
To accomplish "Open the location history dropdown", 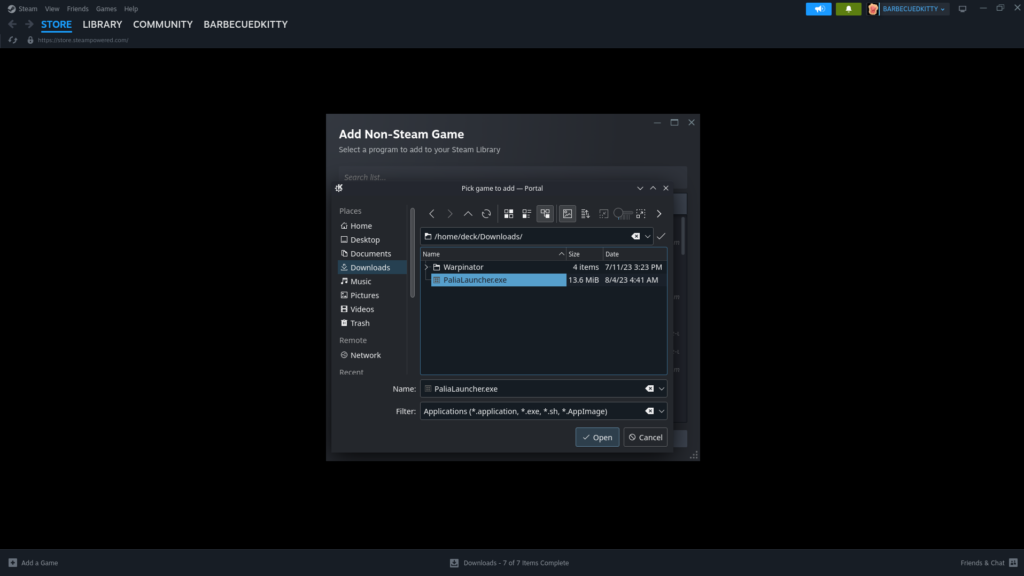I will point(647,236).
